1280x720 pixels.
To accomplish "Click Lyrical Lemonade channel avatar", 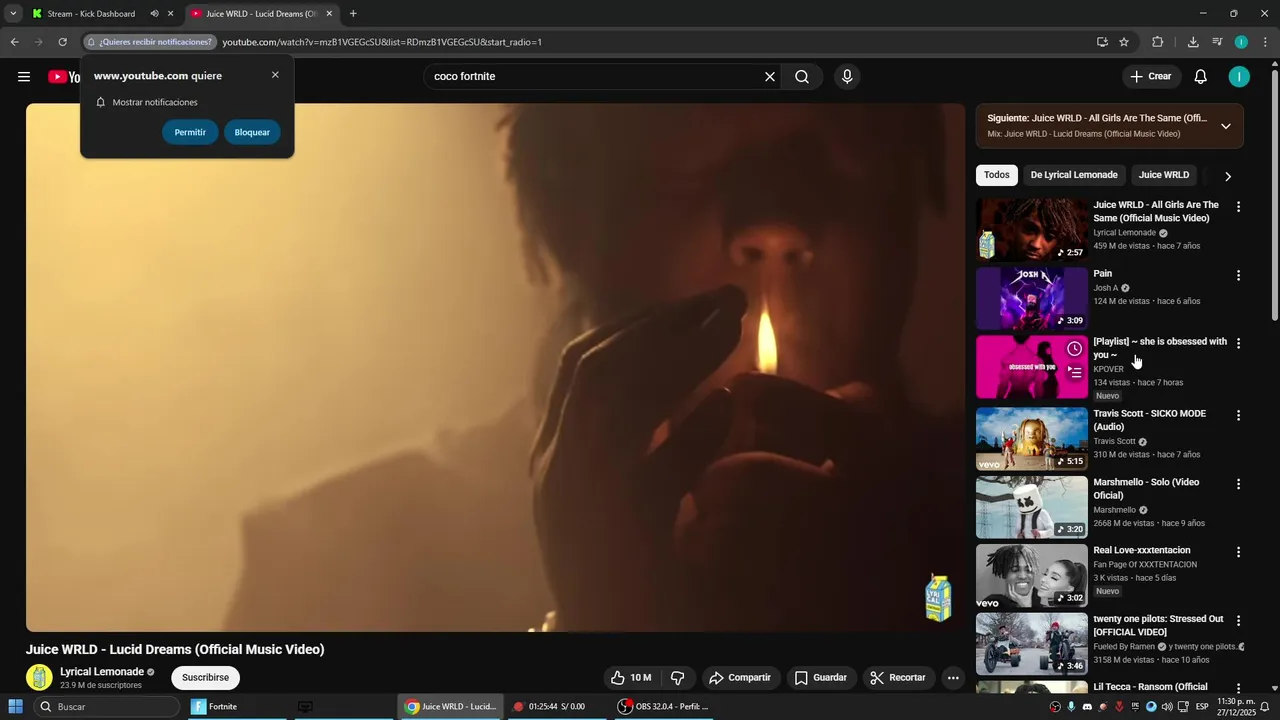I will [x=39, y=677].
